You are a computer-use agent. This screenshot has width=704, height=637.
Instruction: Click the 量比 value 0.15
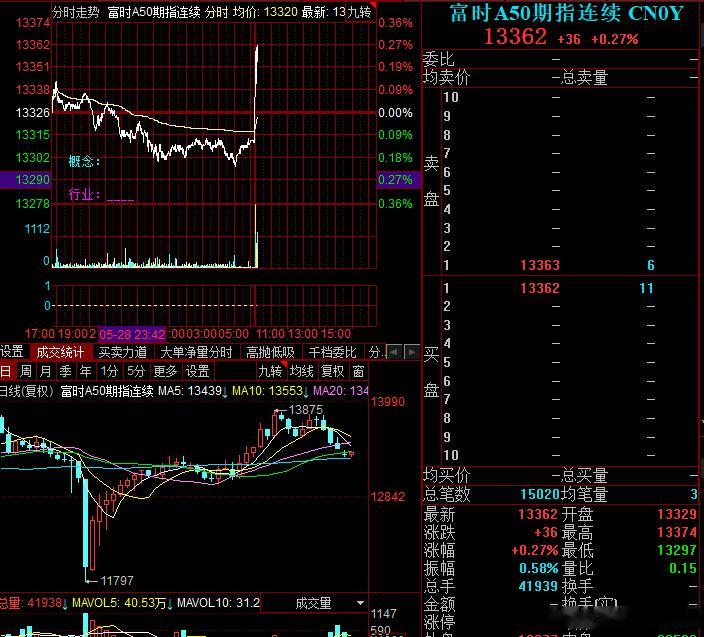click(x=683, y=568)
